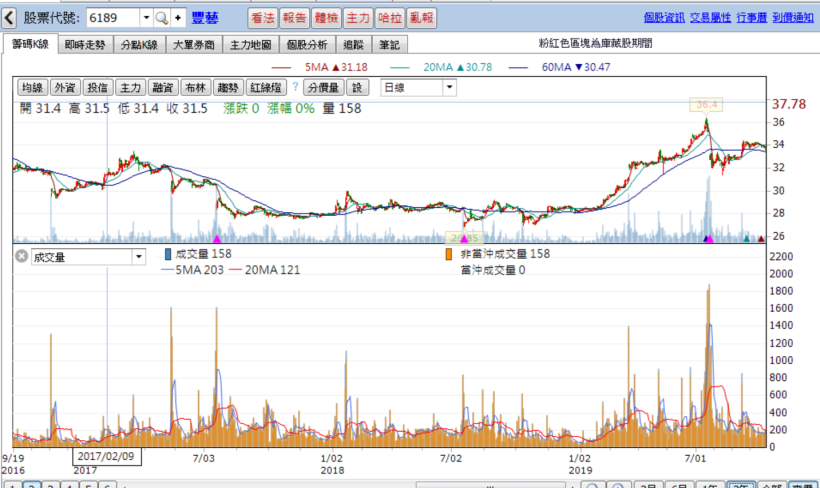Open the 大單券商 tab
Image resolution: width=820 pixels, height=488 pixels.
click(194, 45)
